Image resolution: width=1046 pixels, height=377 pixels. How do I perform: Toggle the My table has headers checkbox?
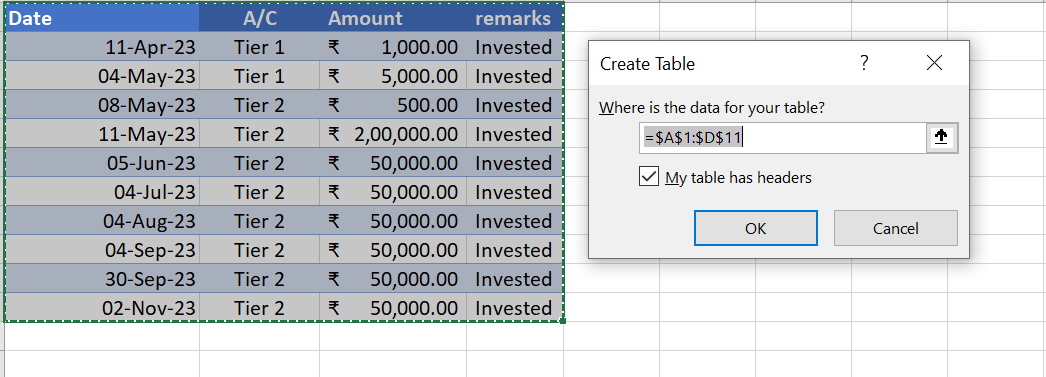pos(648,177)
